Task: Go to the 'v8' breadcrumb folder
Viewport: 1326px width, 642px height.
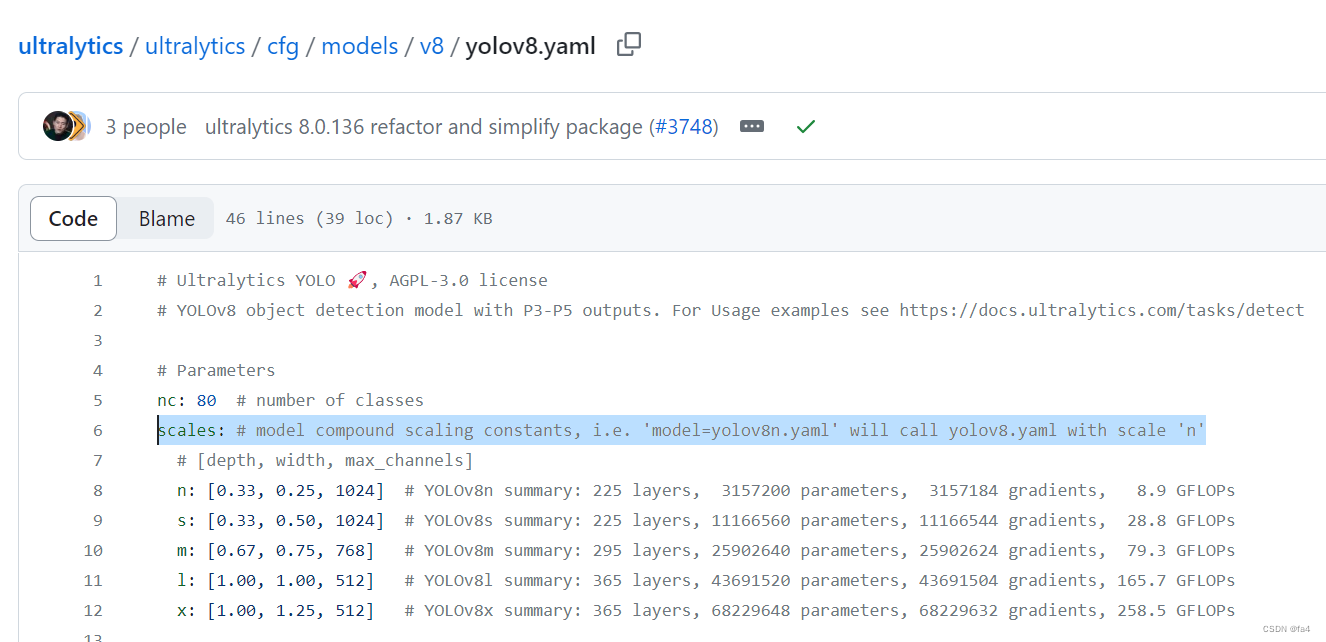Action: pyautogui.click(x=432, y=46)
